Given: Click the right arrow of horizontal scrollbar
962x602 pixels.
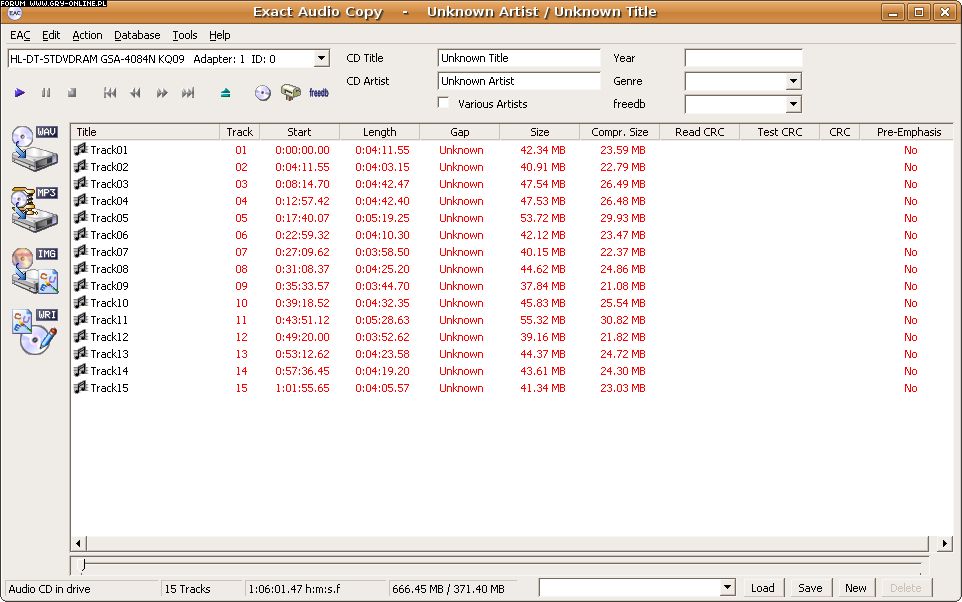Looking at the screenshot, I should [x=945, y=543].
